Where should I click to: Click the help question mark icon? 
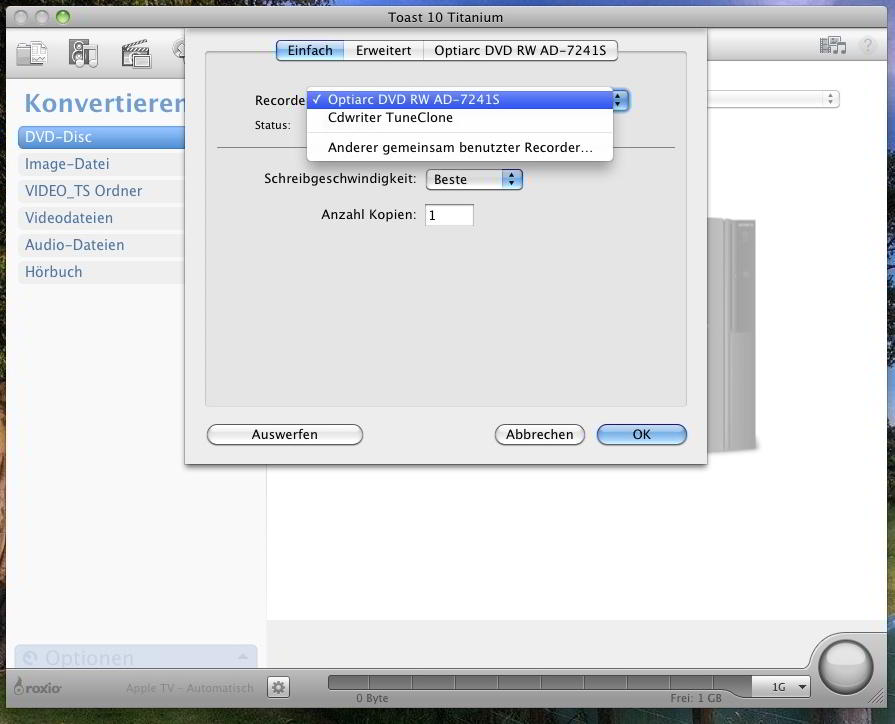867,45
